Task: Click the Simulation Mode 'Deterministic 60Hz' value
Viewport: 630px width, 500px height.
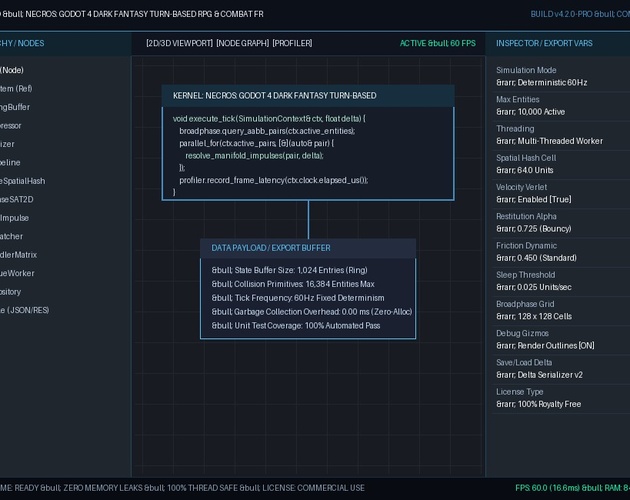Action: pos(542,83)
